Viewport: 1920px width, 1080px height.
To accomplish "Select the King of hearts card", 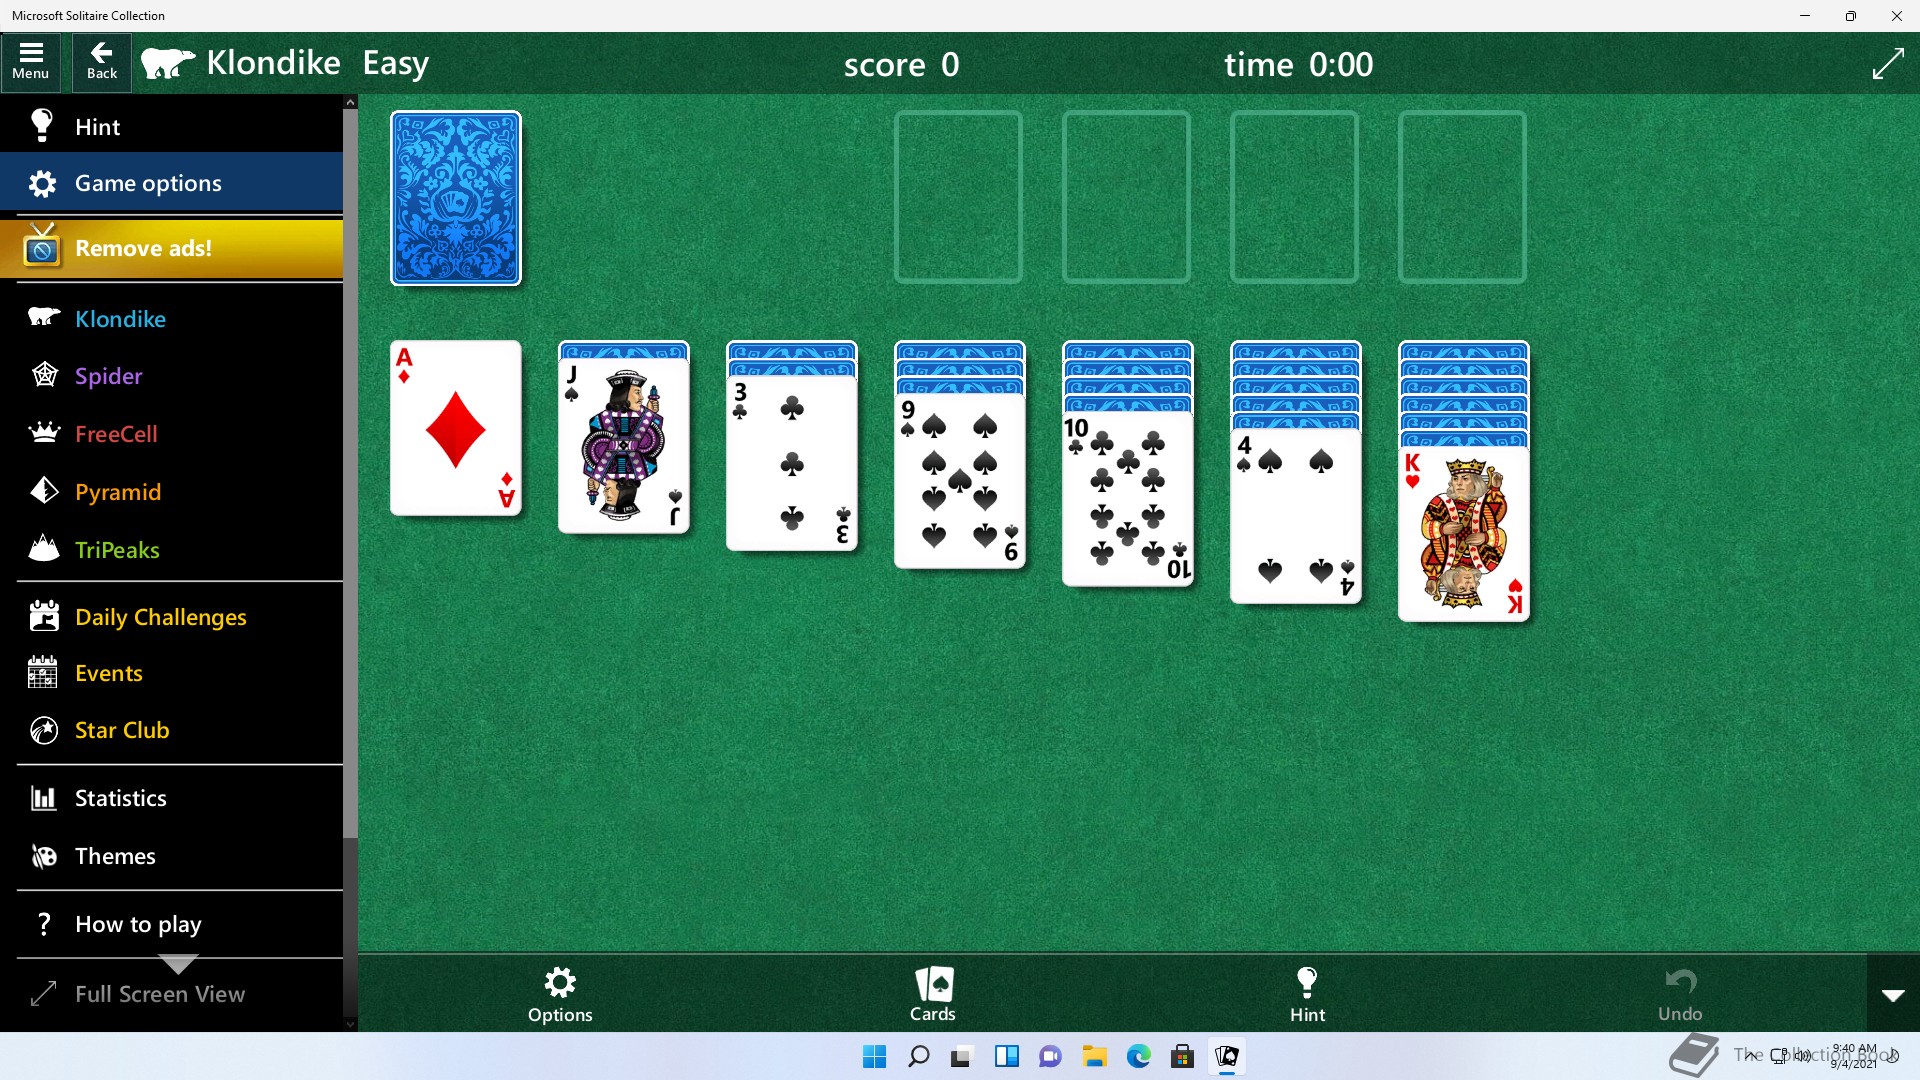I will click(1464, 535).
